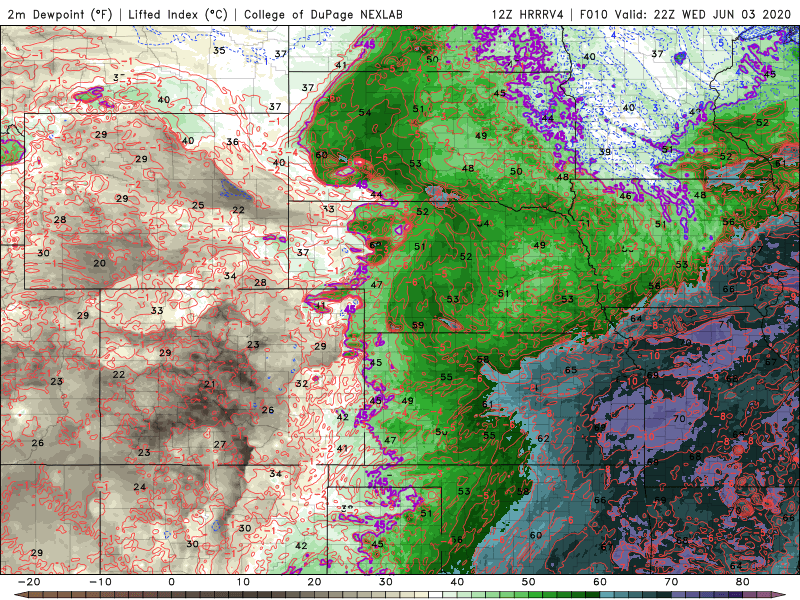Click the dewpoint value "35" on the map
Viewport: 800px width, 600px height.
[x=219, y=51]
